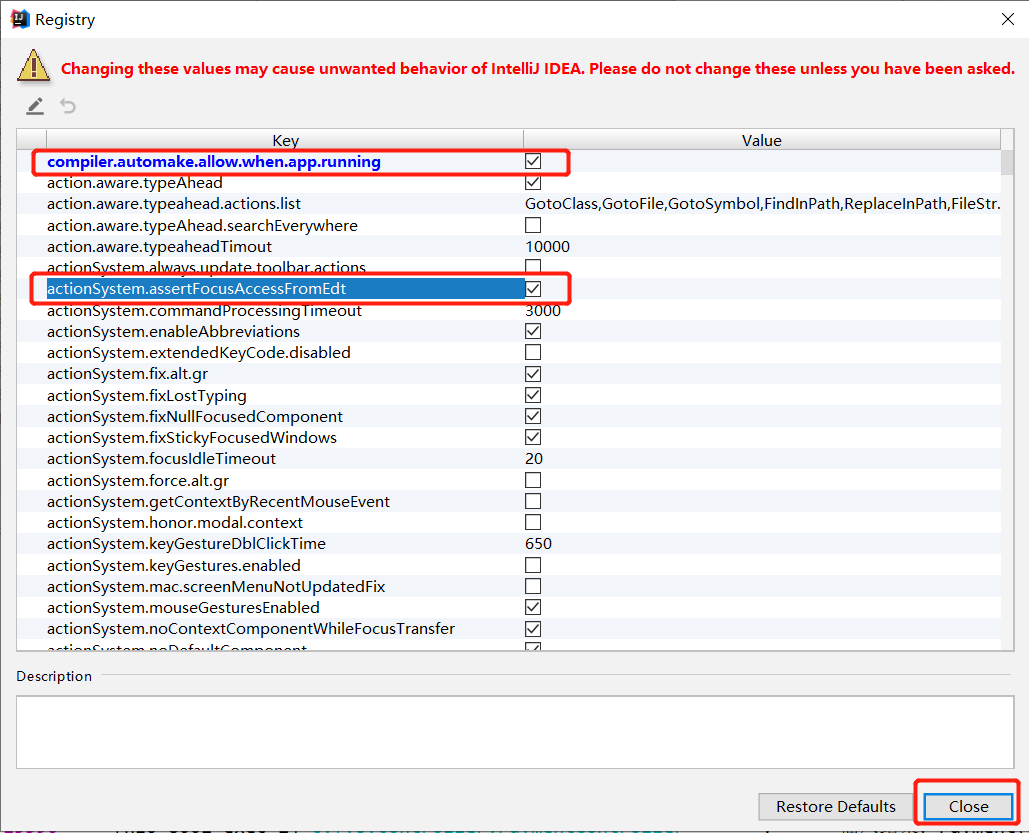This screenshot has height=833, width=1029.
Task: Uncheck actionSystem.fixNullFocusedComponent
Action: tap(533, 416)
